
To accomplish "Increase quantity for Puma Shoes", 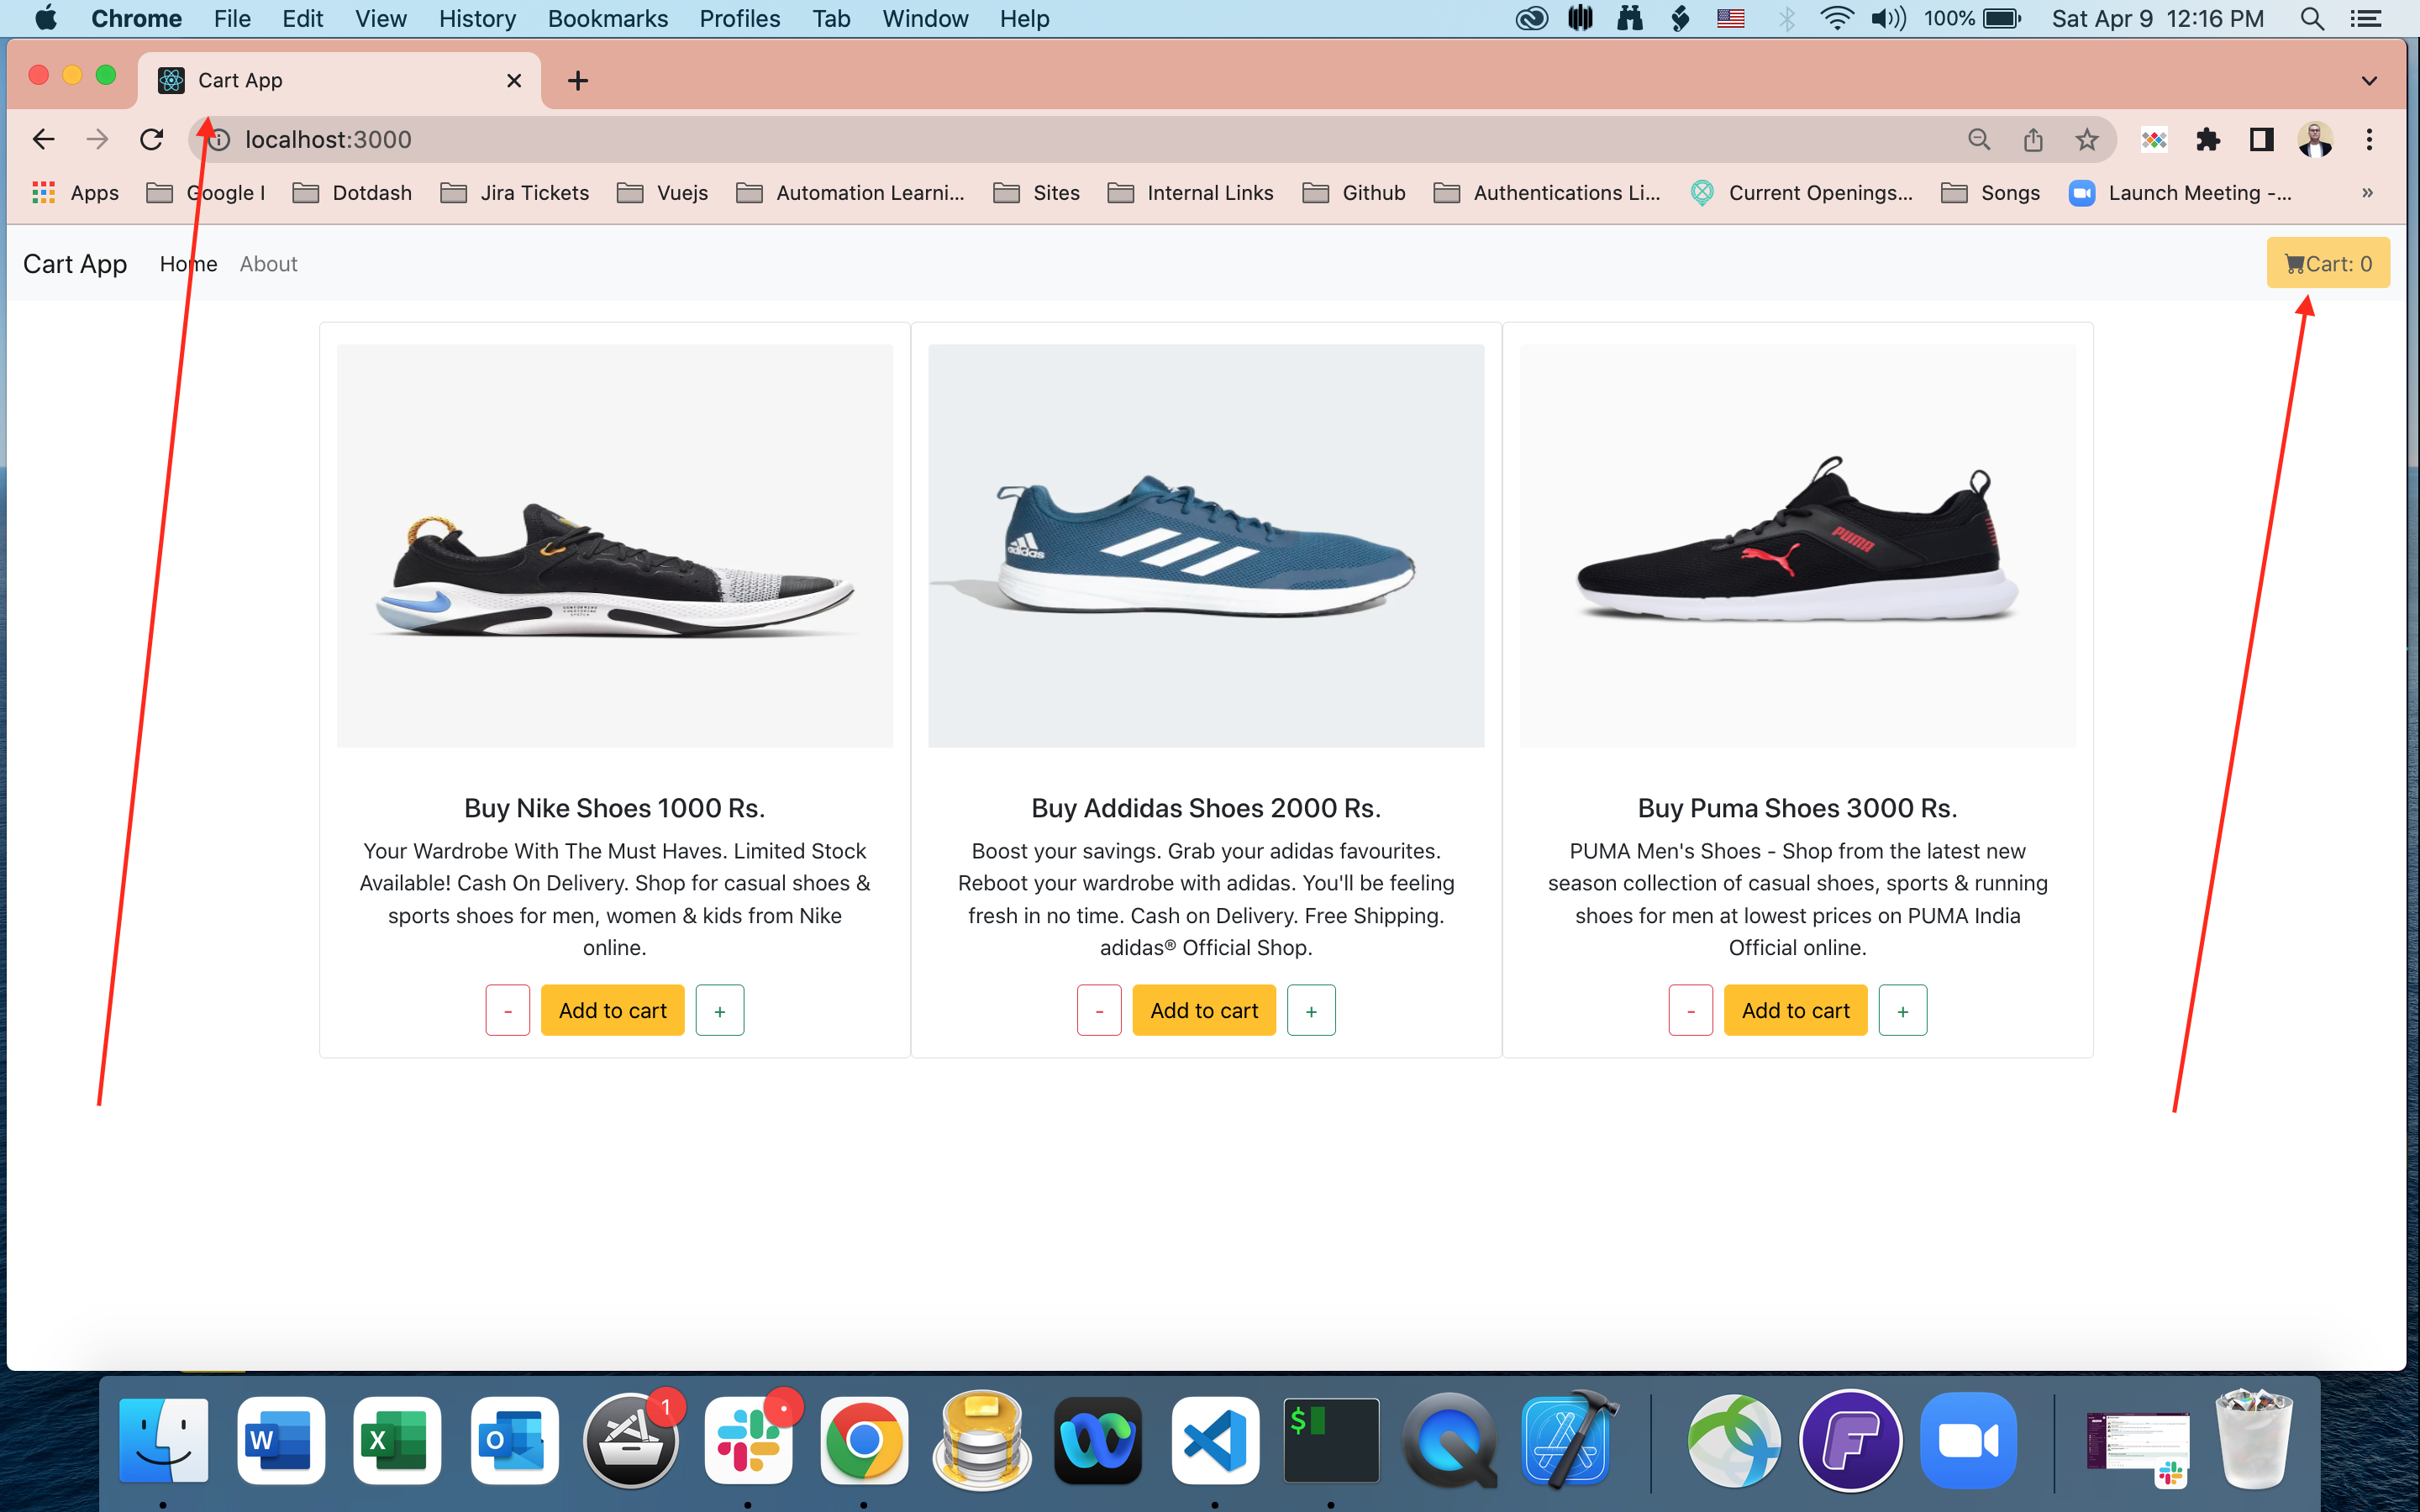I will pyautogui.click(x=1902, y=1010).
